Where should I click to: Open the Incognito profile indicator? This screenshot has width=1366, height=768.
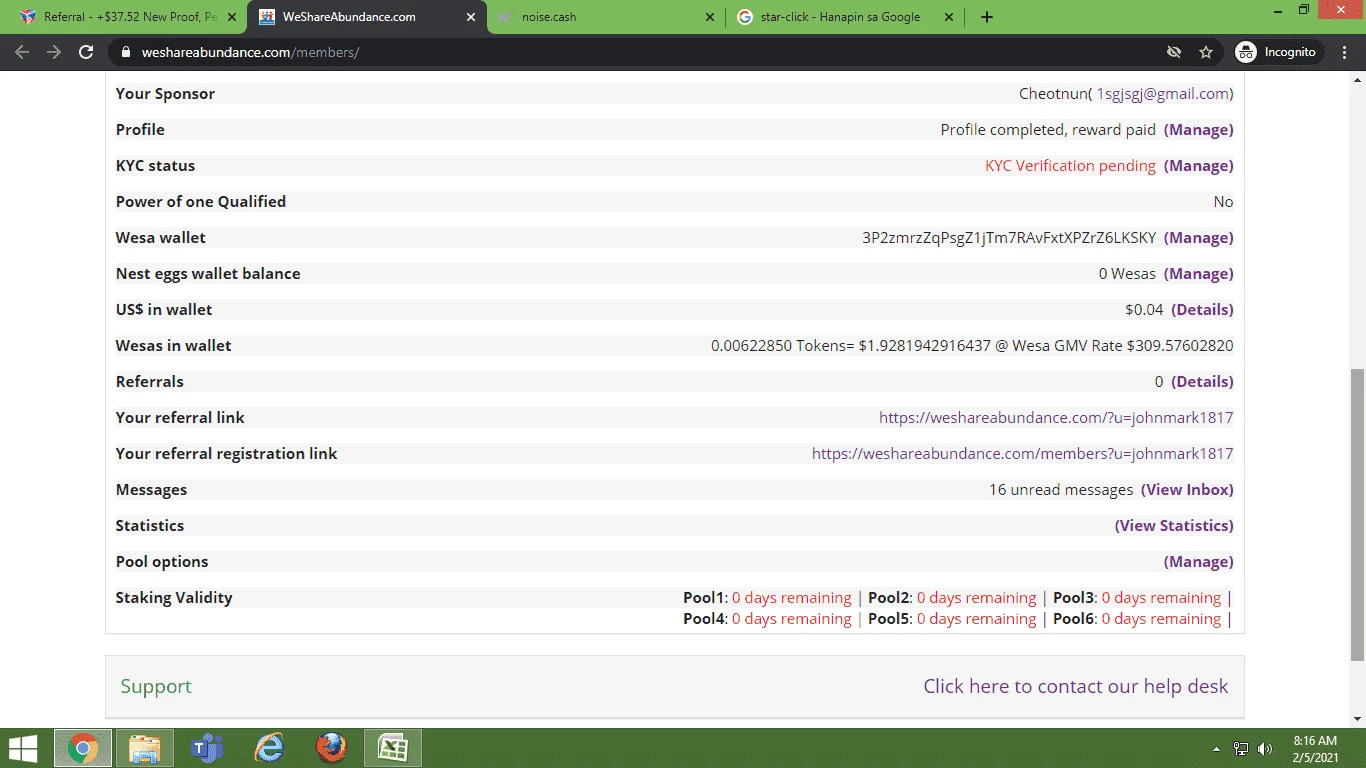click(x=1278, y=52)
